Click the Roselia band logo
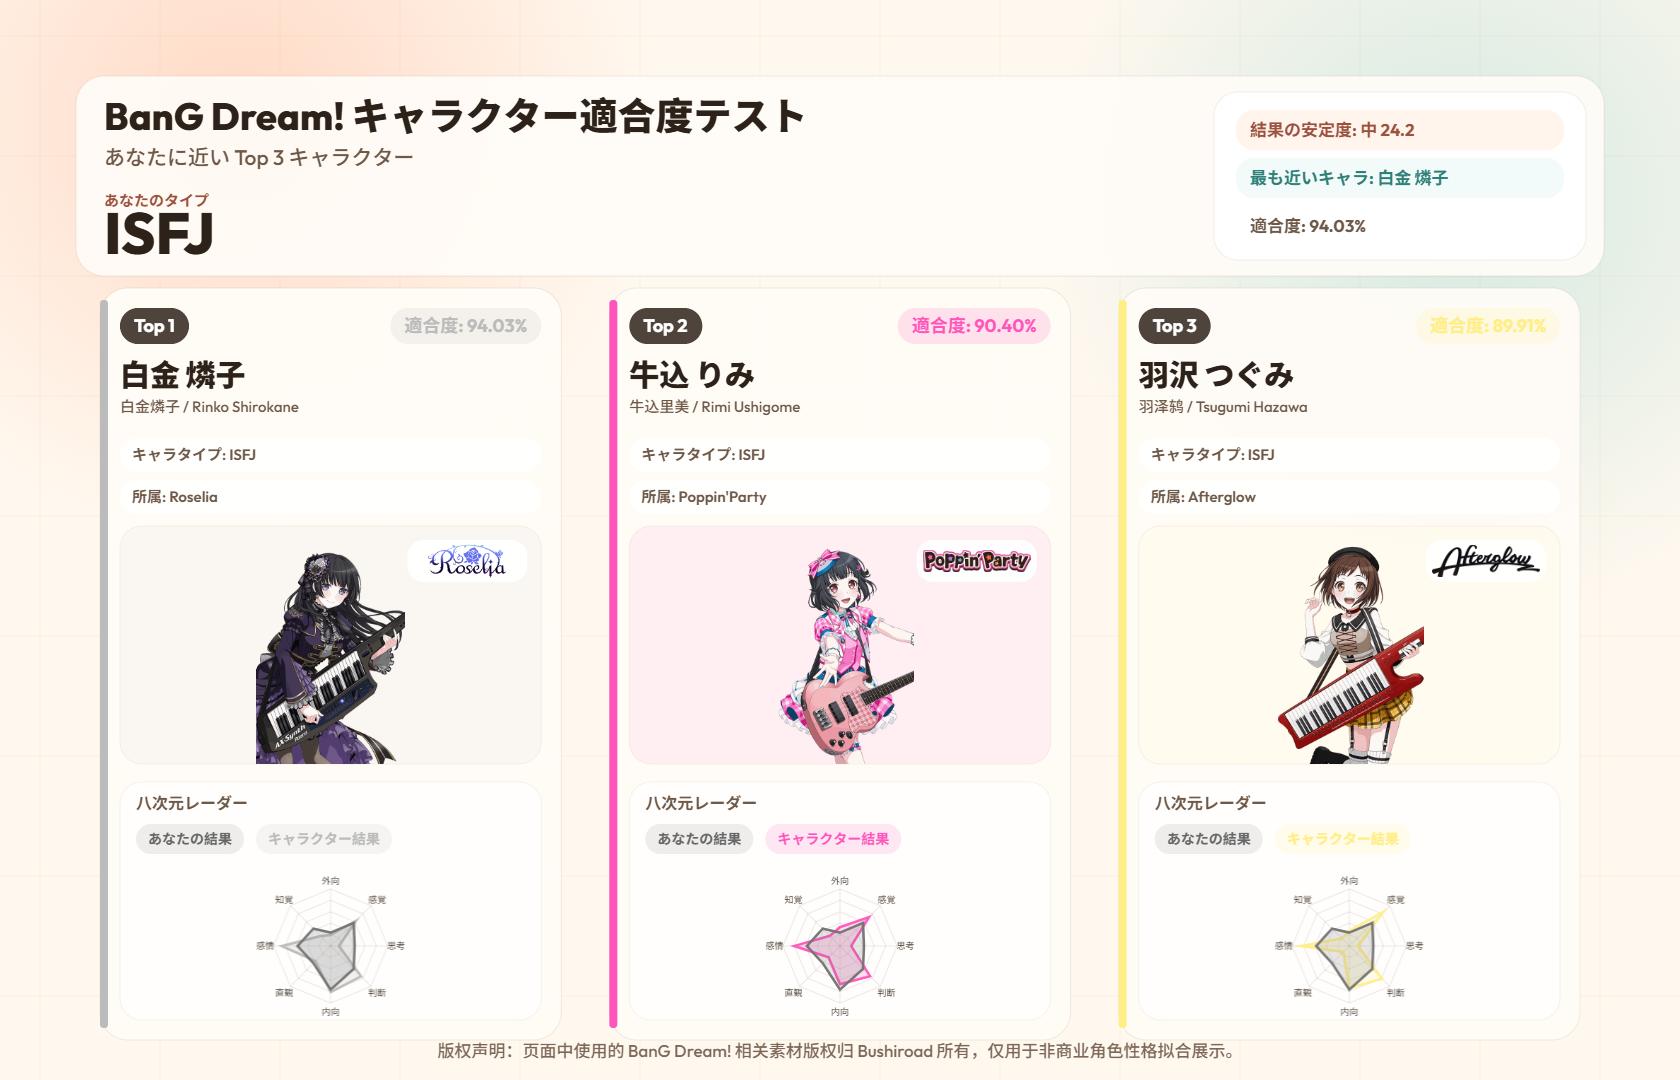Screen dimensions: 1680x1080 (467, 561)
